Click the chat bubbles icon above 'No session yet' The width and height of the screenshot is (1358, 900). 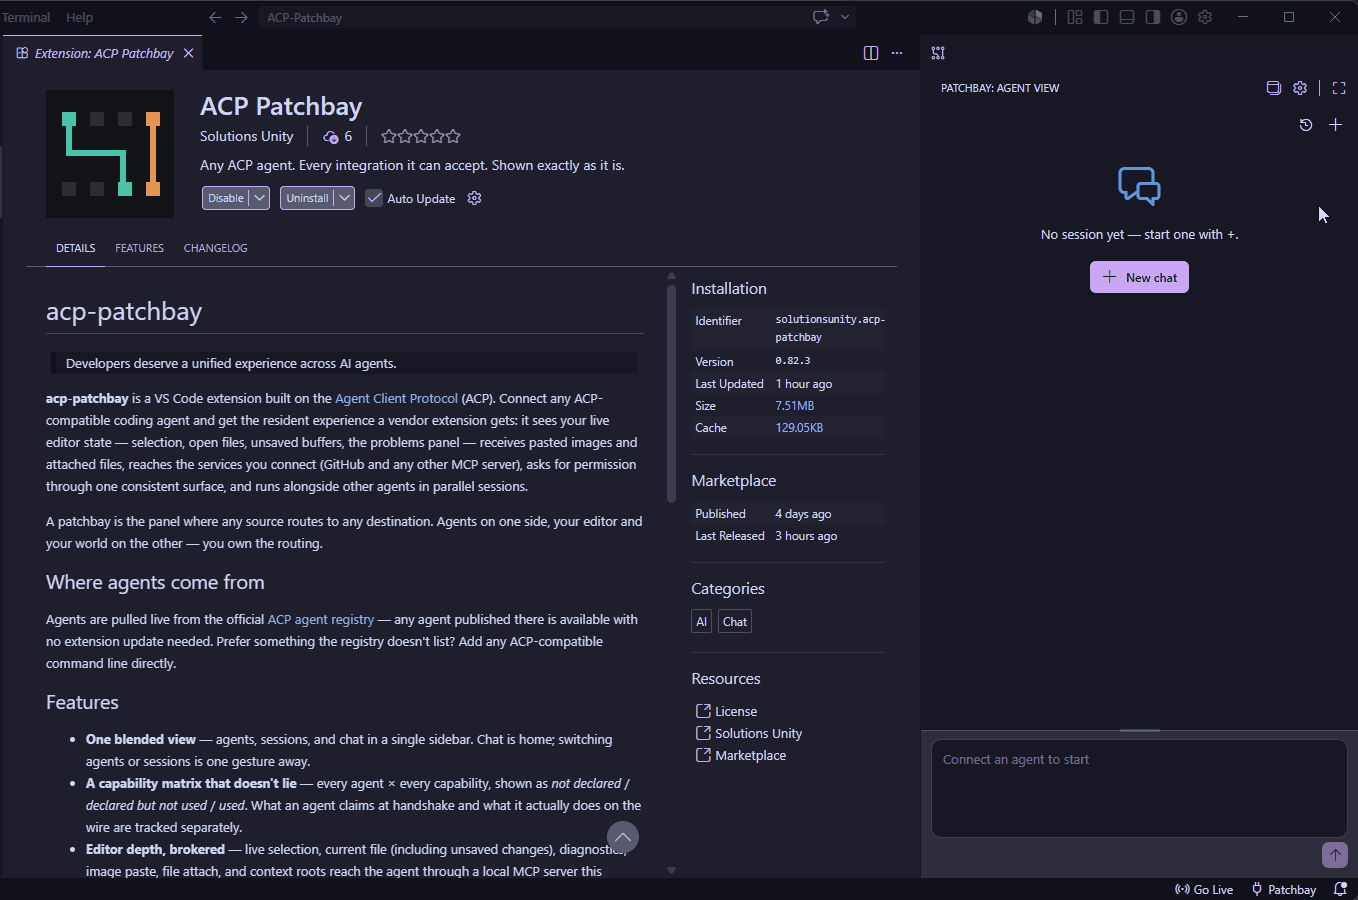pos(1139,186)
